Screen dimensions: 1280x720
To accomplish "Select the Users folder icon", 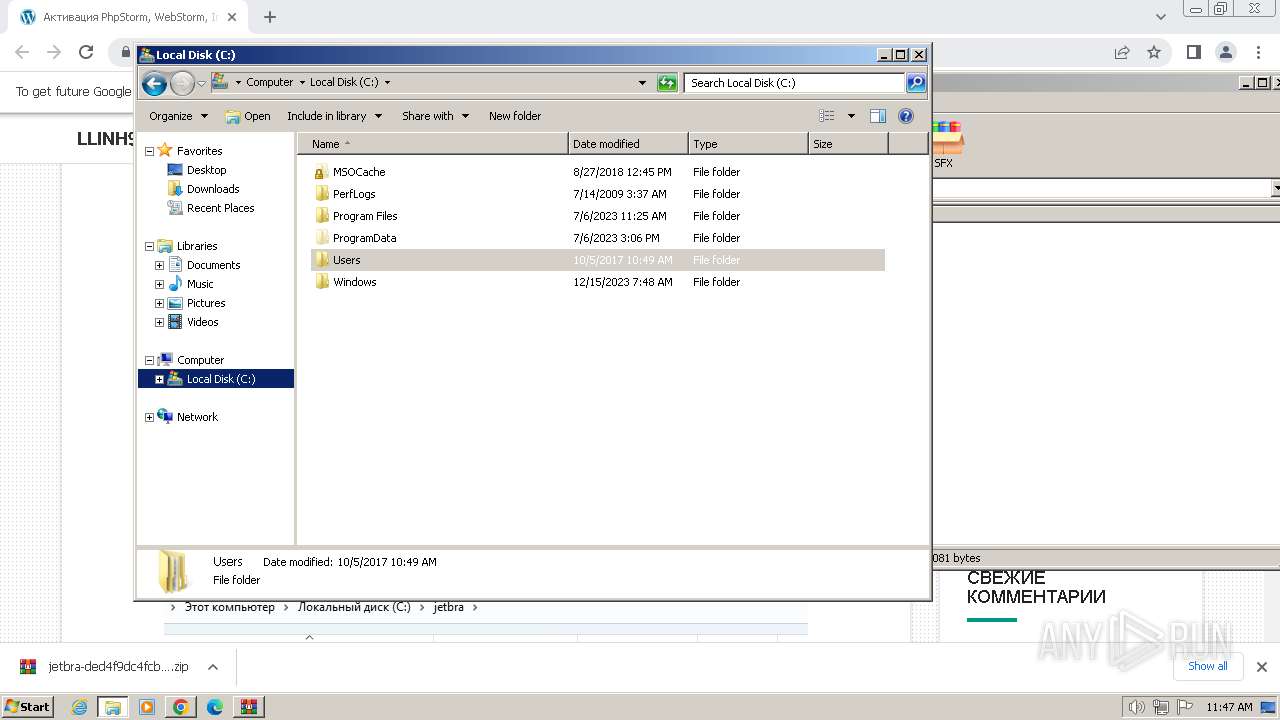I will tap(321, 260).
